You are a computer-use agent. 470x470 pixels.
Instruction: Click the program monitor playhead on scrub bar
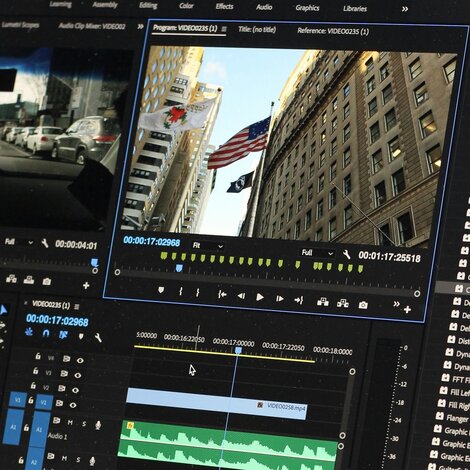coord(179,268)
